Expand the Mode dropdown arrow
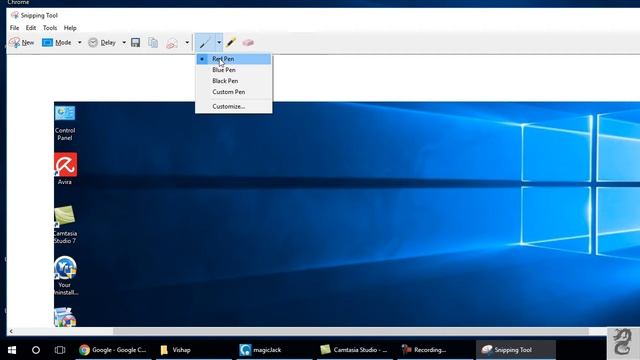640x360 pixels. pyautogui.click(x=80, y=42)
